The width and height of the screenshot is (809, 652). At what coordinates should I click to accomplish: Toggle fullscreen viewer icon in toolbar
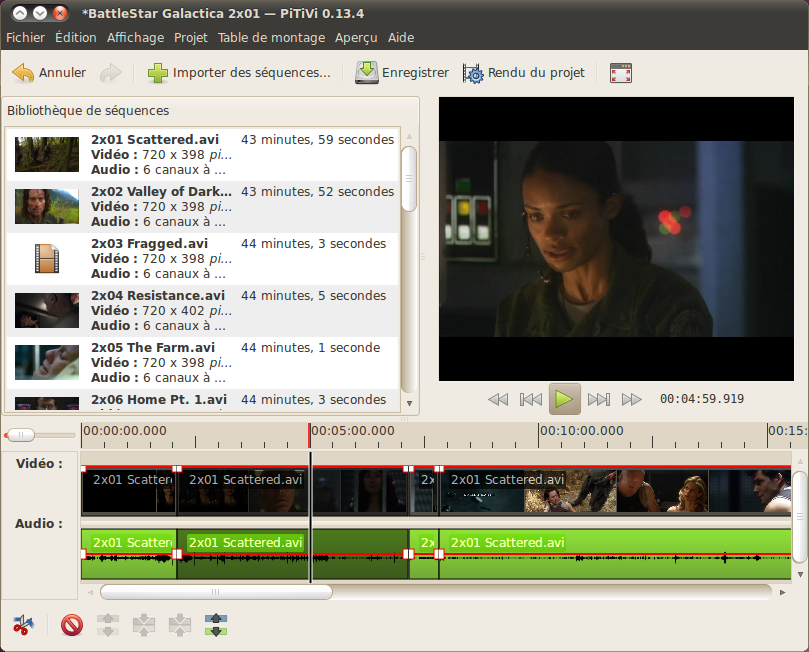click(621, 73)
